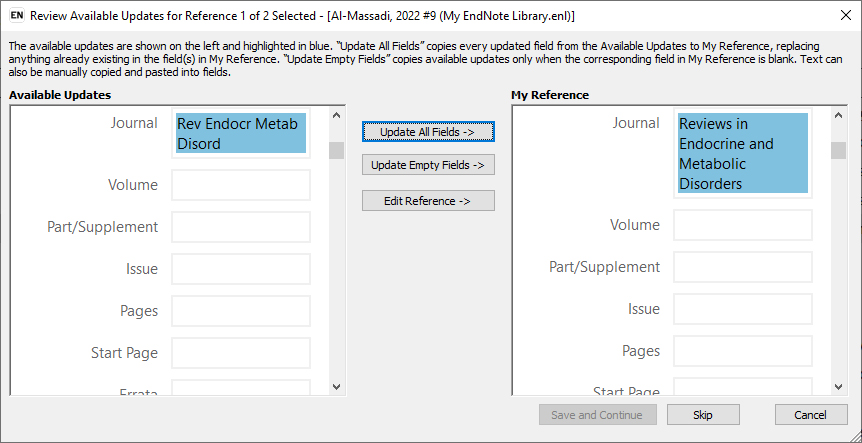Cancel the review updates dialog
Image resolution: width=862 pixels, height=443 pixels.
tap(811, 415)
